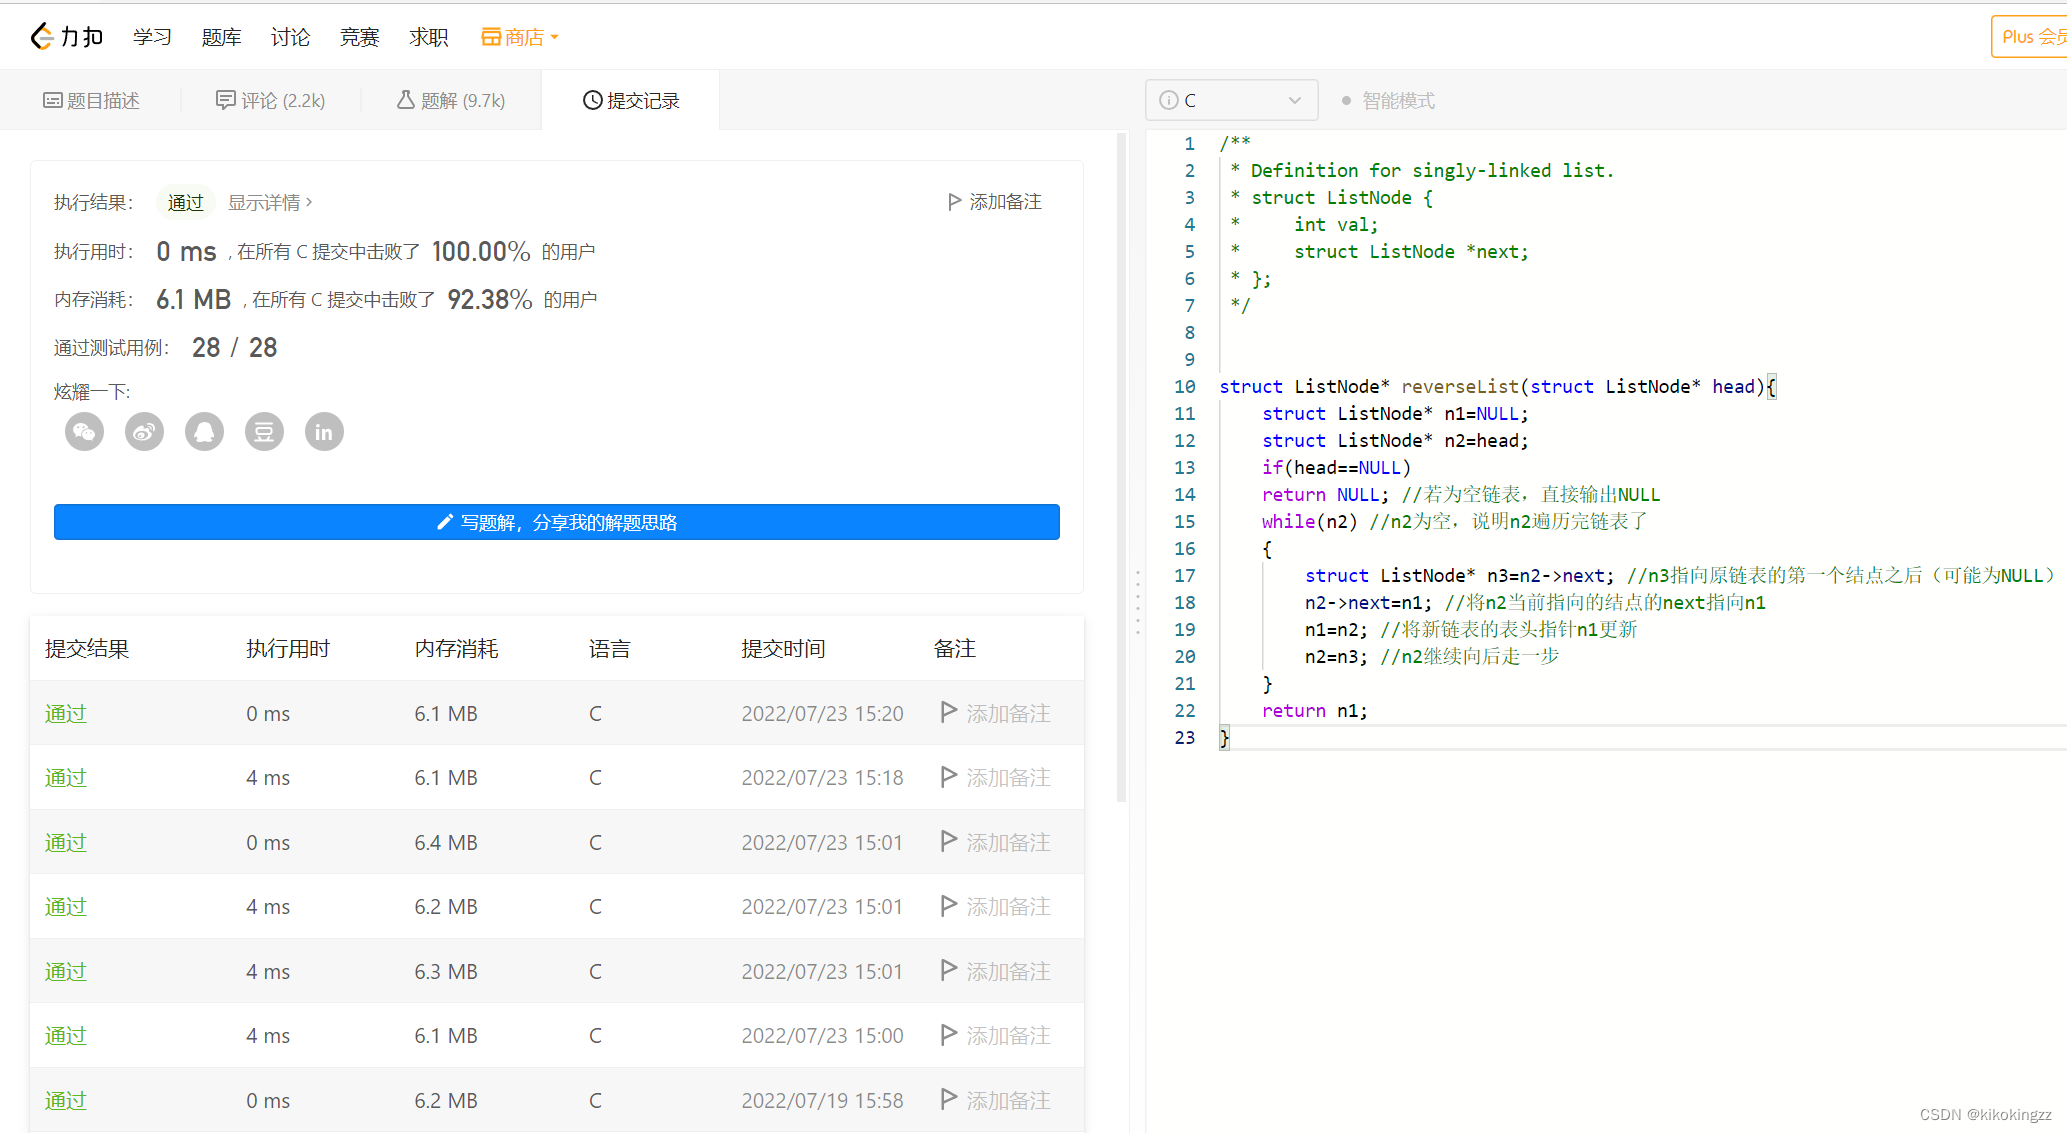
Task: Expand the 商店 store menu
Action: click(x=520, y=37)
